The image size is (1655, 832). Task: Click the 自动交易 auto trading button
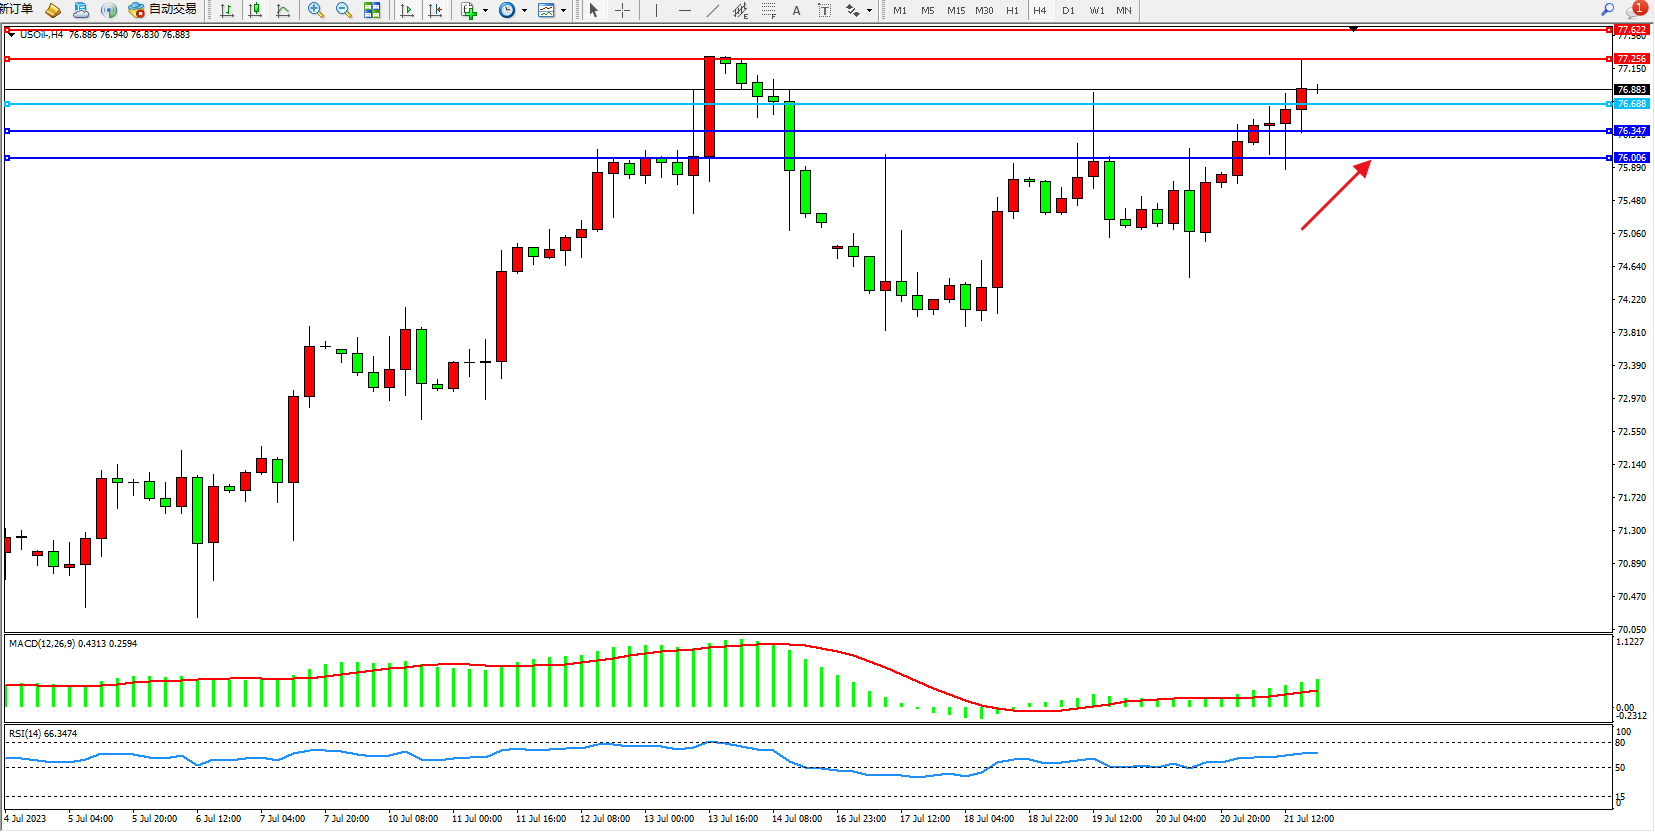tap(163, 10)
